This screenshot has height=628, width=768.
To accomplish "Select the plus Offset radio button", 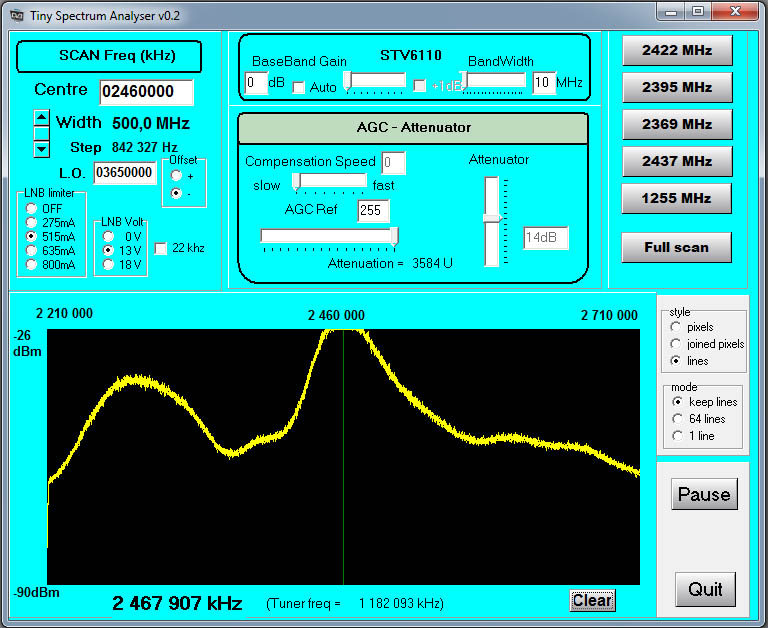I will [176, 175].
